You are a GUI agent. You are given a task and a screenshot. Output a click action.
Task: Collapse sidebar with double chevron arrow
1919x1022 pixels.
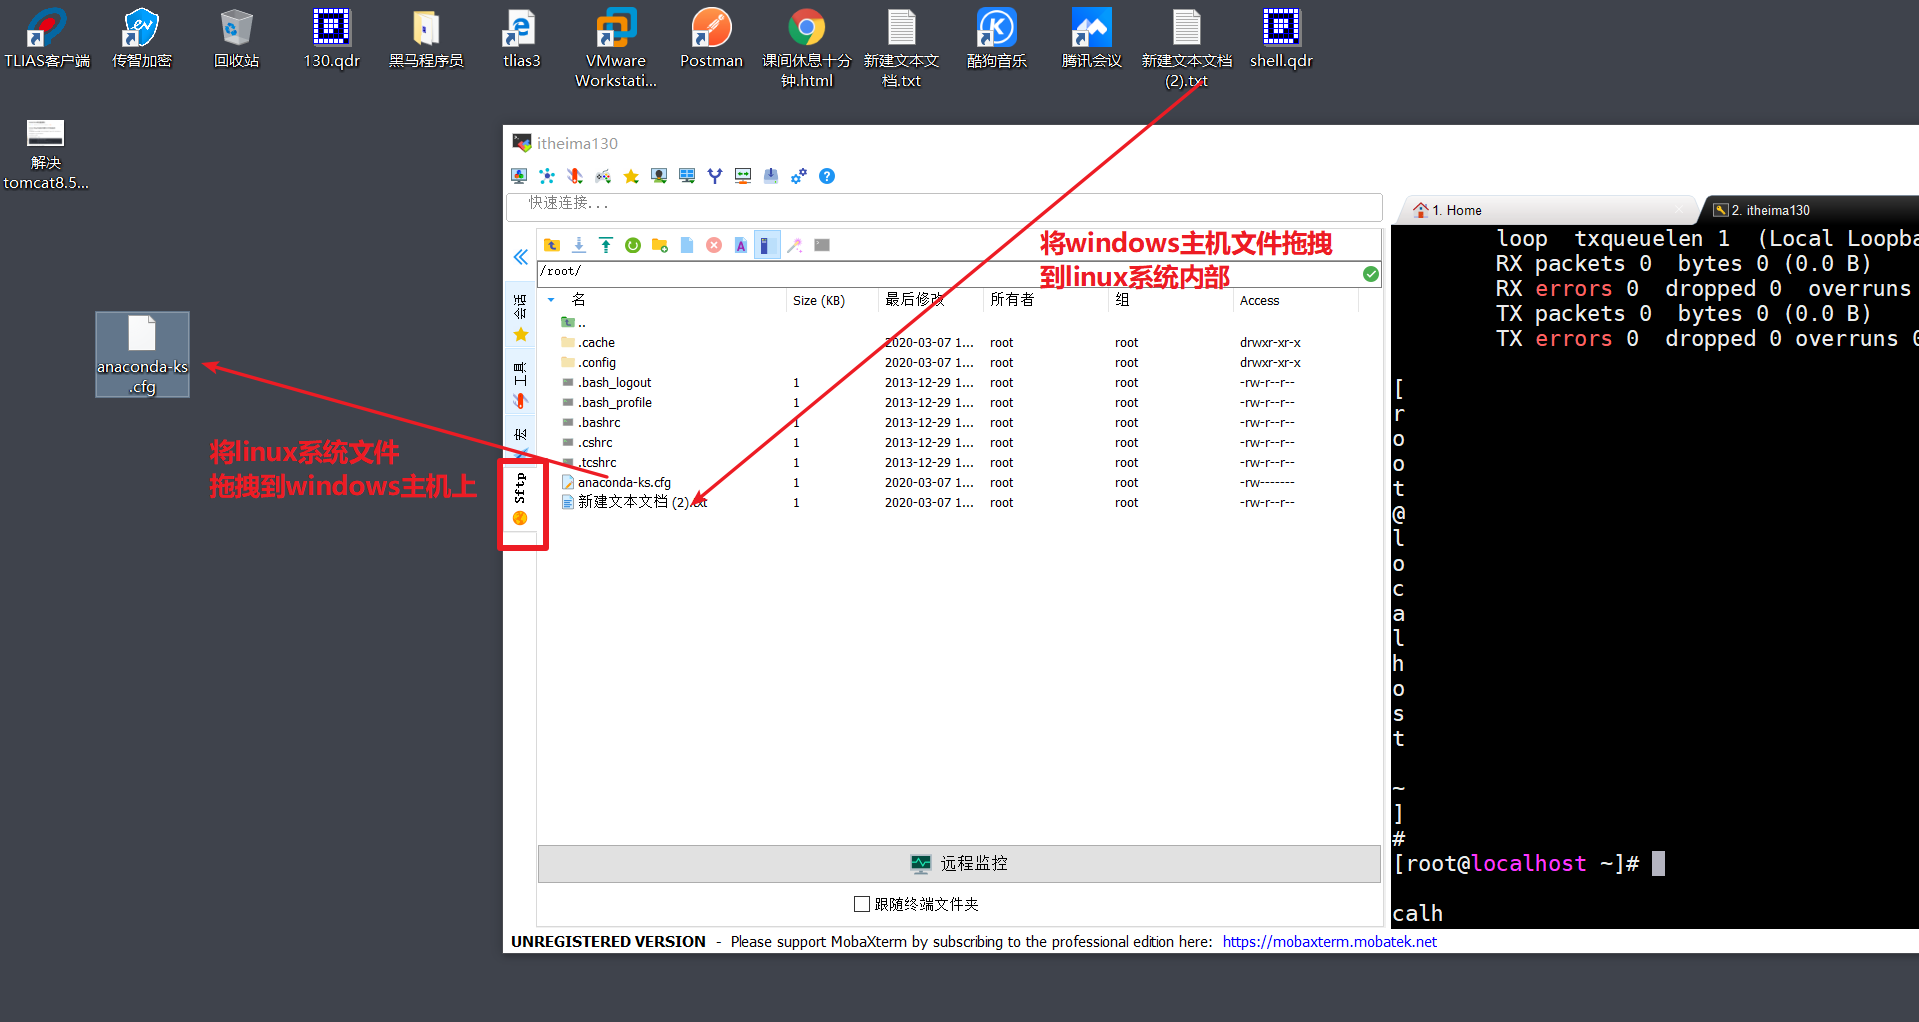(x=521, y=257)
